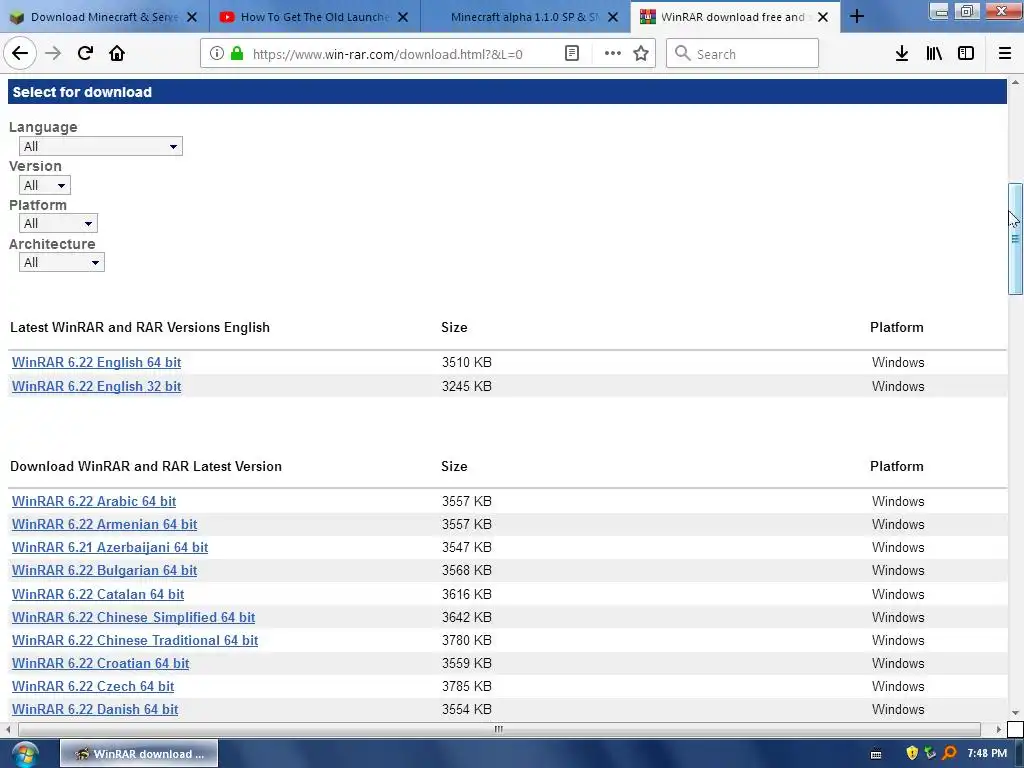Open the Windows Start orb

[x=25, y=754]
